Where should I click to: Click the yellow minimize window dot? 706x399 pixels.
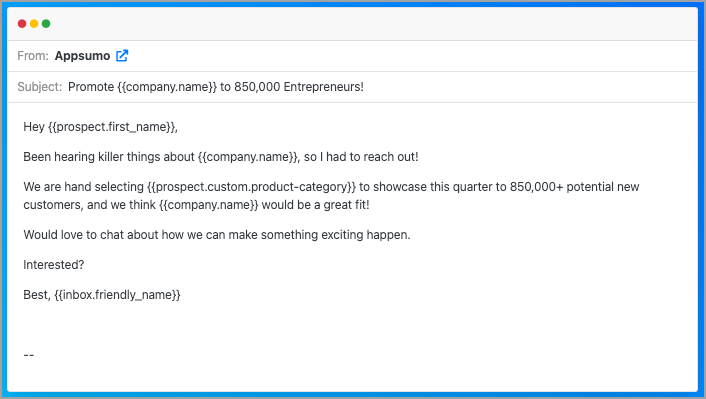click(x=34, y=24)
